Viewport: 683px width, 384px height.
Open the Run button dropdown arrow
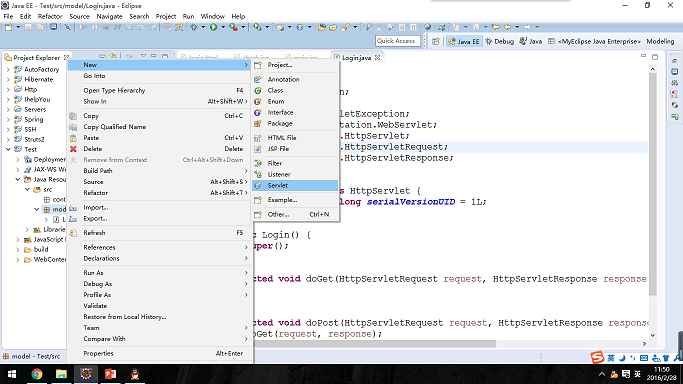(223, 27)
